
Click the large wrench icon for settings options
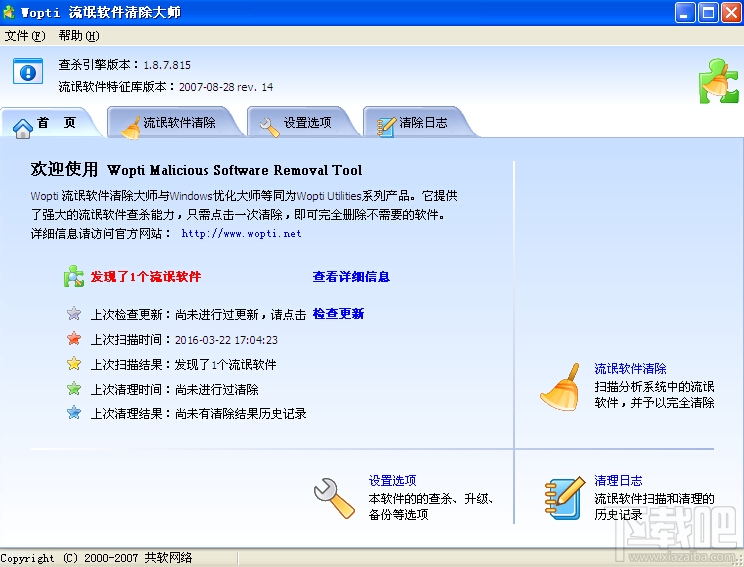[x=334, y=498]
